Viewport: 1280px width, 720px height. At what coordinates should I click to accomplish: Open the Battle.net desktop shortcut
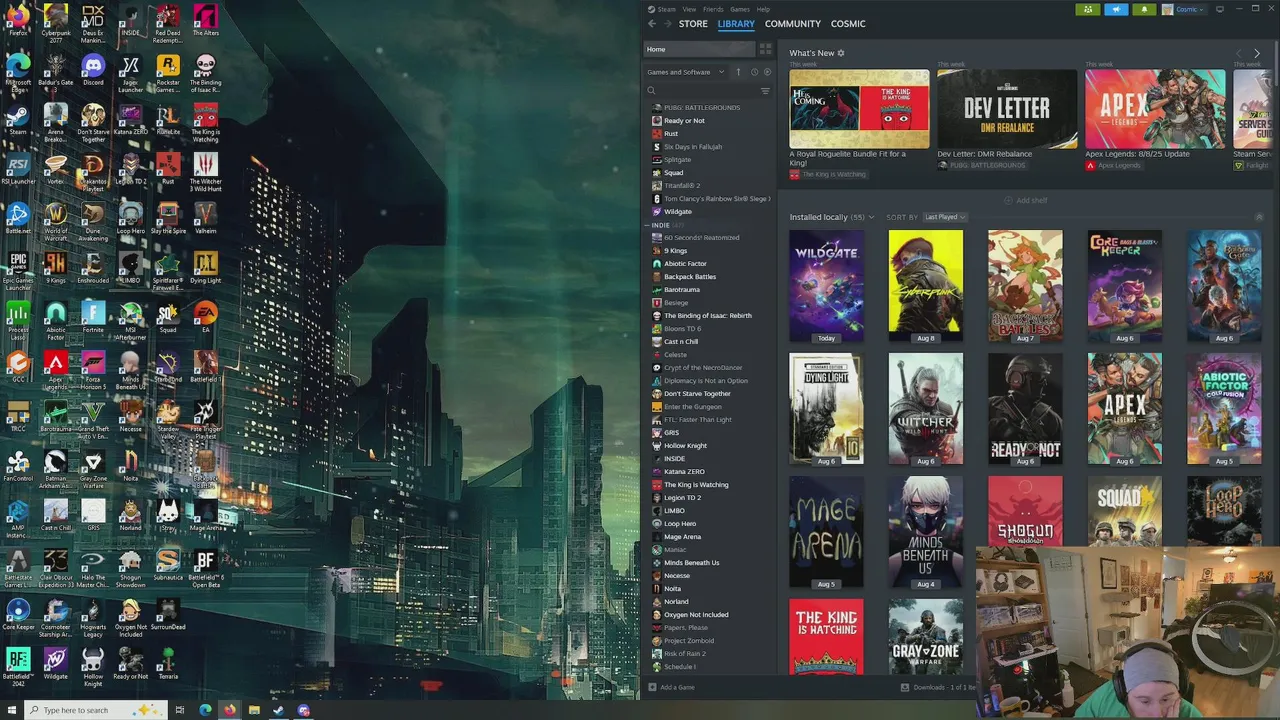tap(18, 218)
